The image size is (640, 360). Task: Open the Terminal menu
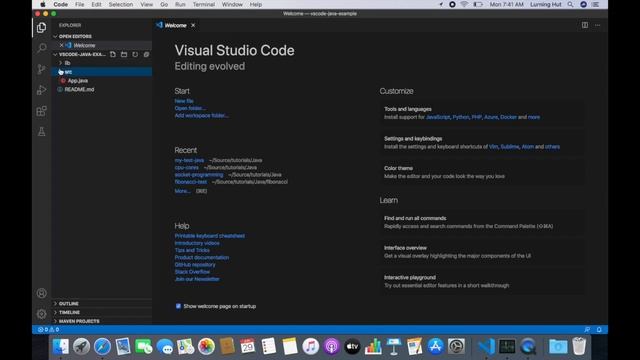point(204,4)
